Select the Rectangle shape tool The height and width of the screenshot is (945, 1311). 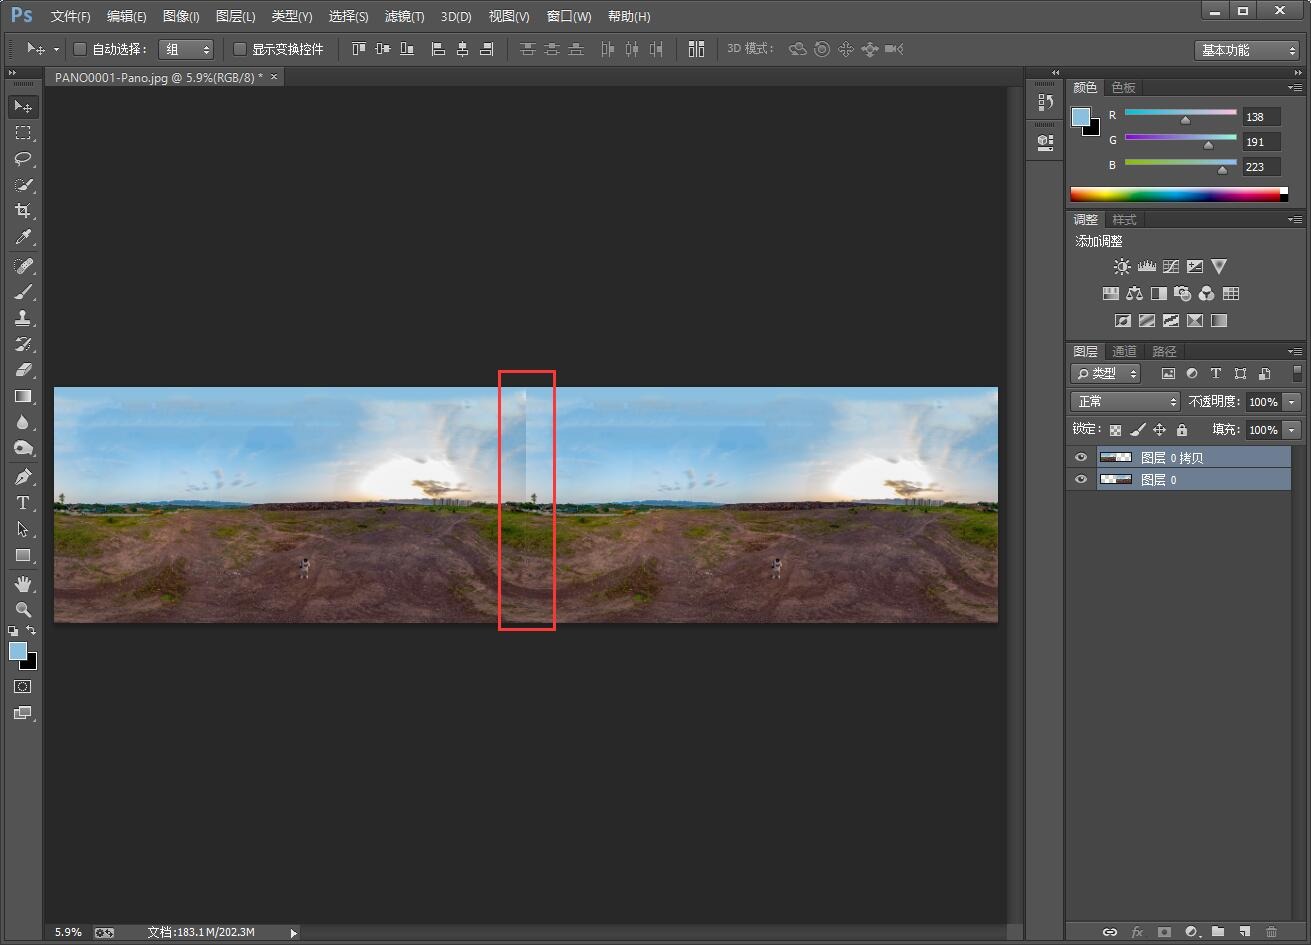tap(23, 555)
